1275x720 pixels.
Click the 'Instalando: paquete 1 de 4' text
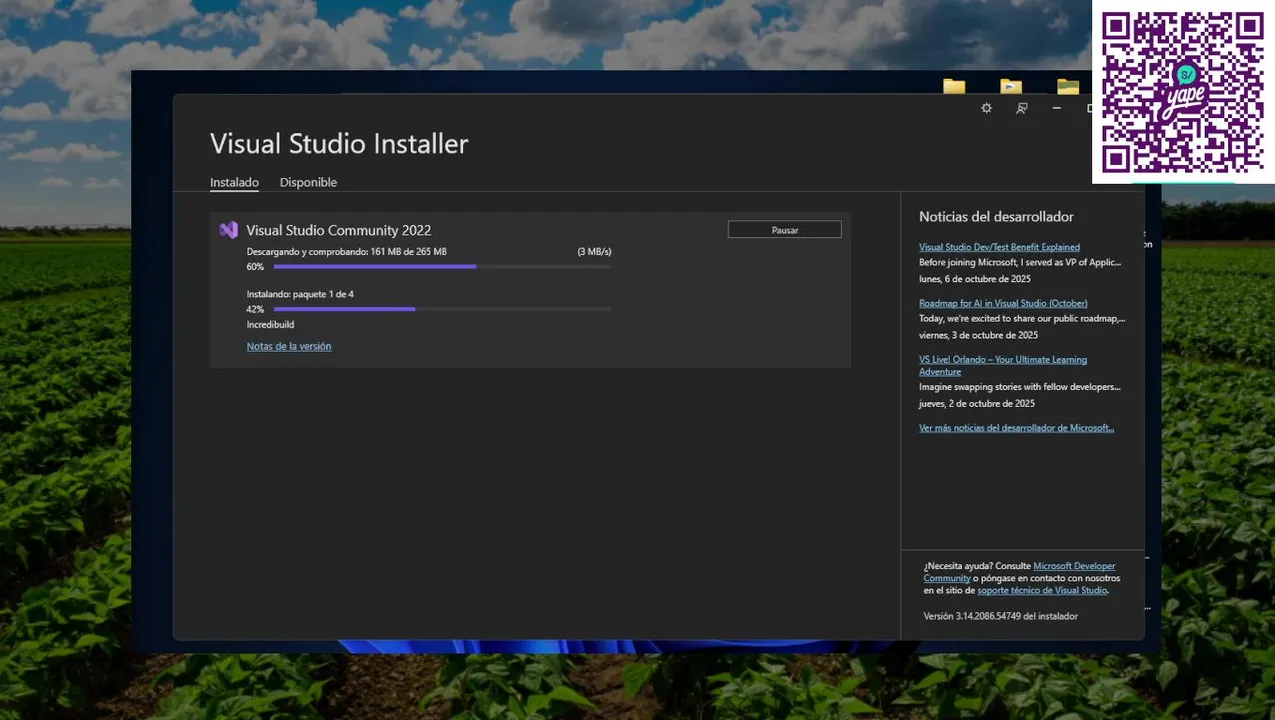tap(300, 294)
